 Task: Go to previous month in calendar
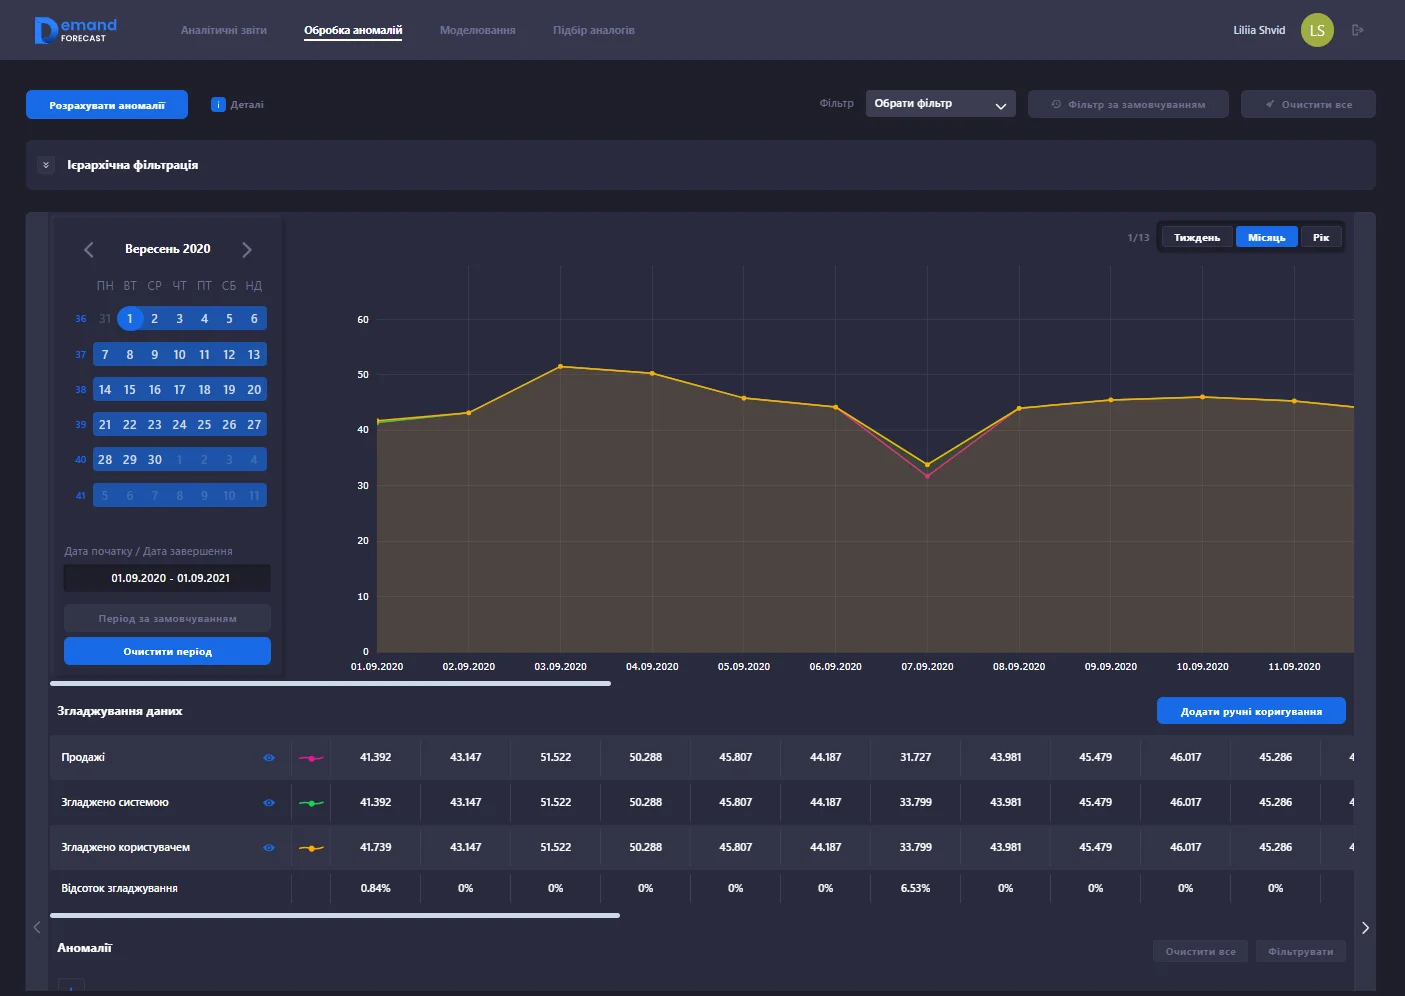click(x=89, y=250)
